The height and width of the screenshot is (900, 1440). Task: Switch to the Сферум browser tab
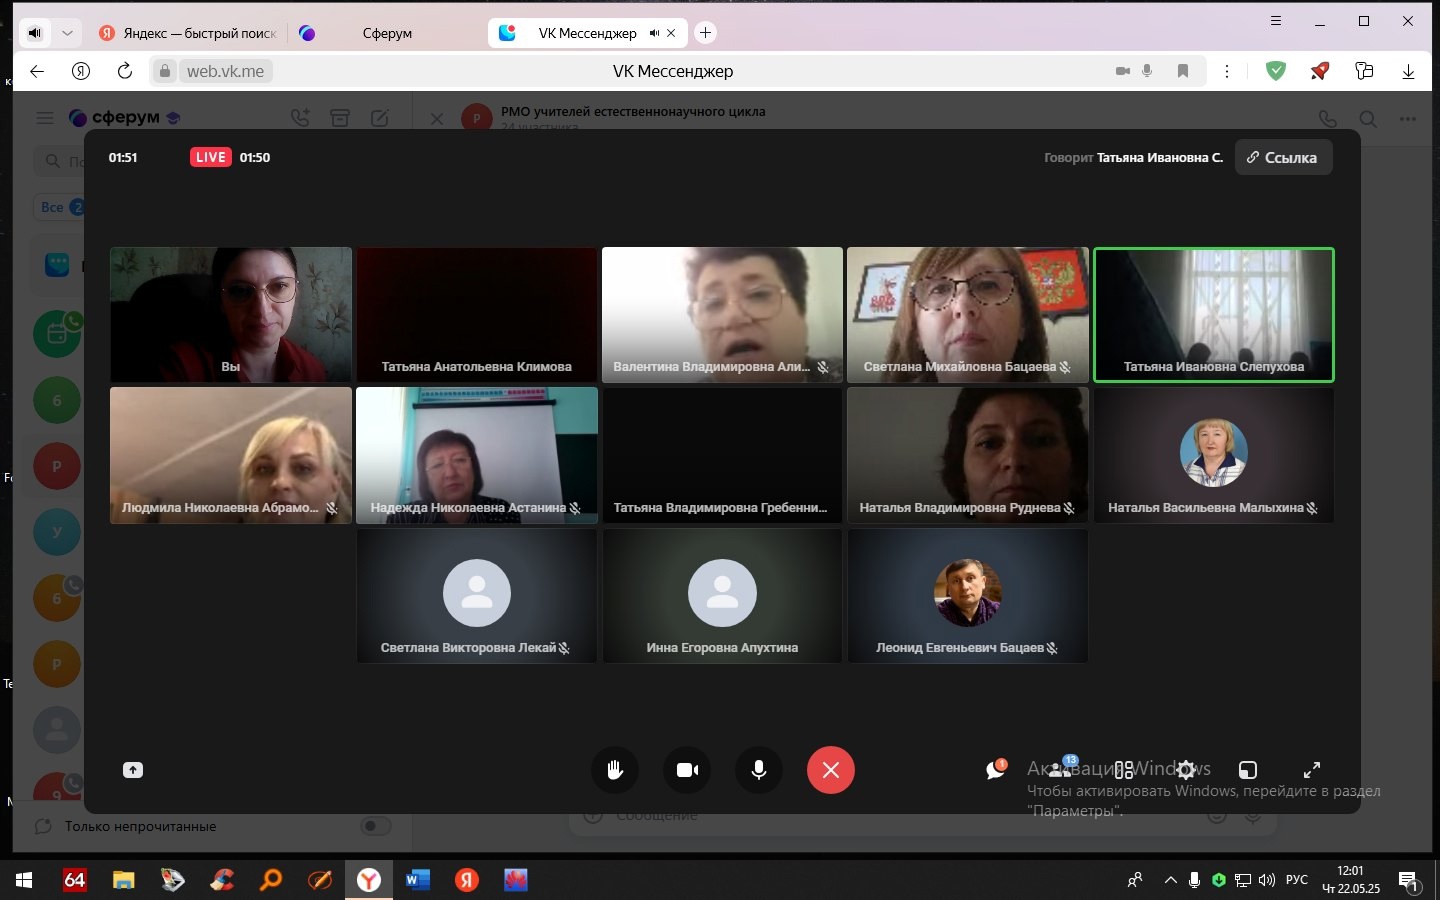pyautogui.click(x=386, y=33)
